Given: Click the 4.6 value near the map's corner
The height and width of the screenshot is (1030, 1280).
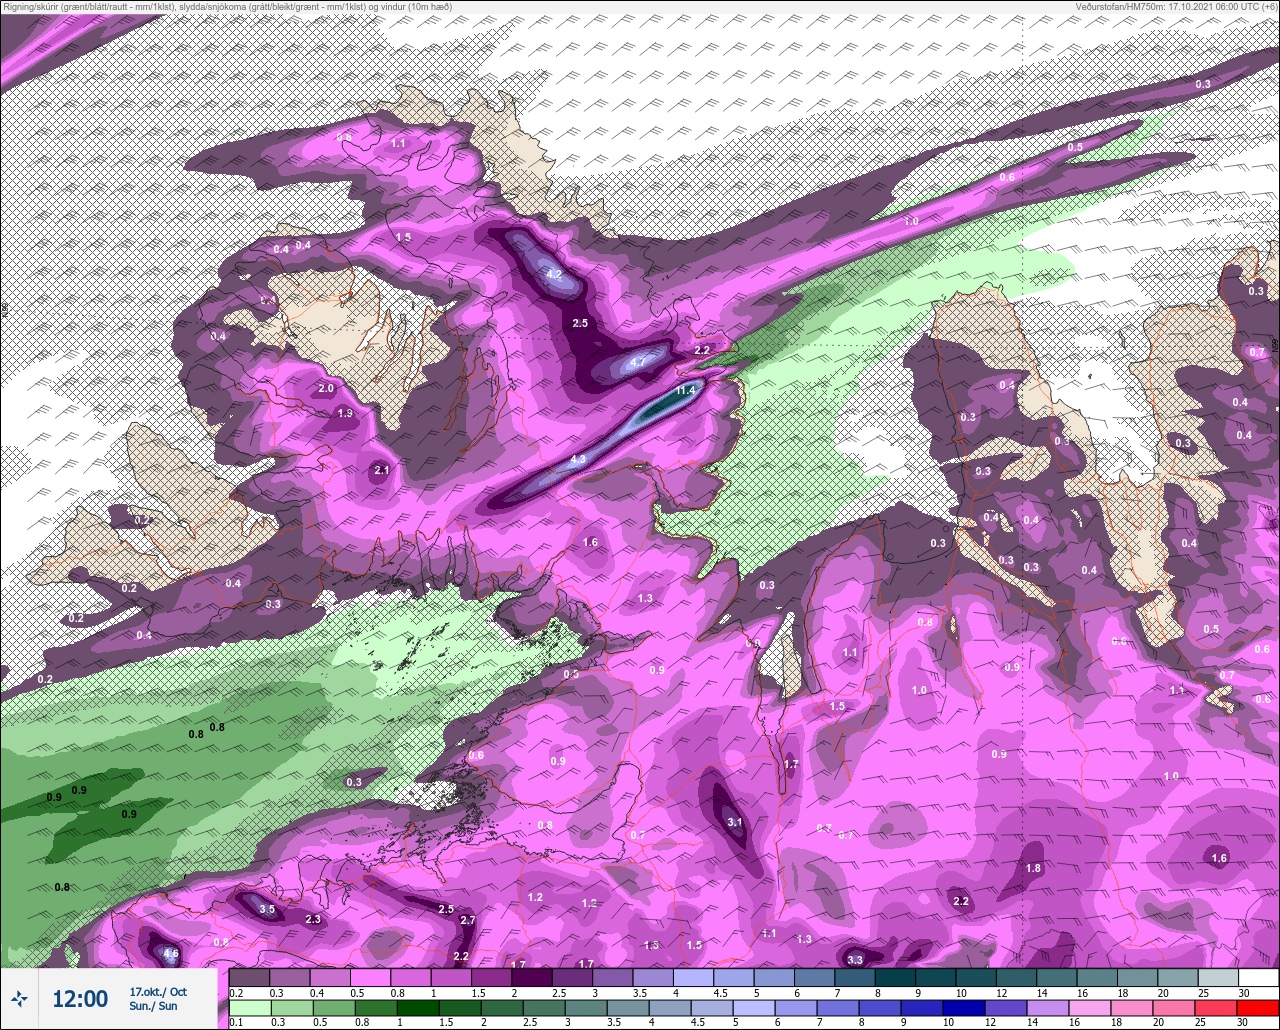Looking at the screenshot, I should (171, 954).
